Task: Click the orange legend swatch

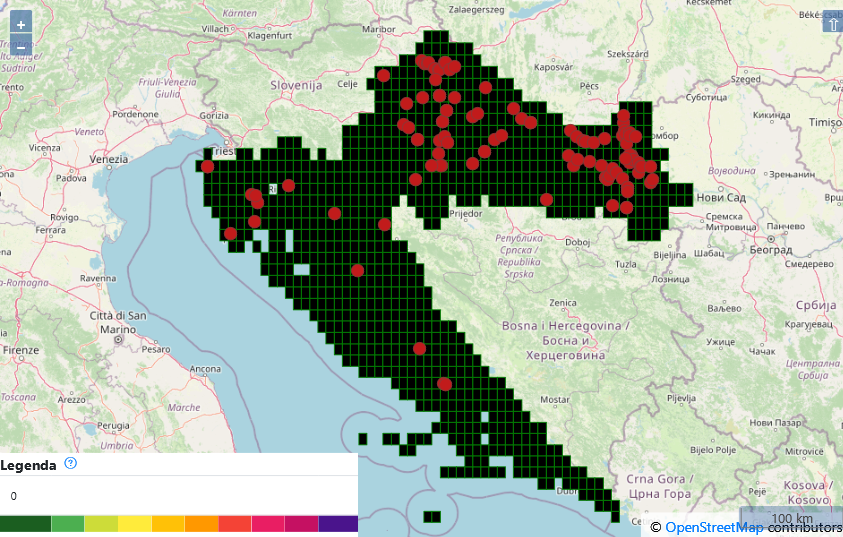Action: (x=201, y=523)
